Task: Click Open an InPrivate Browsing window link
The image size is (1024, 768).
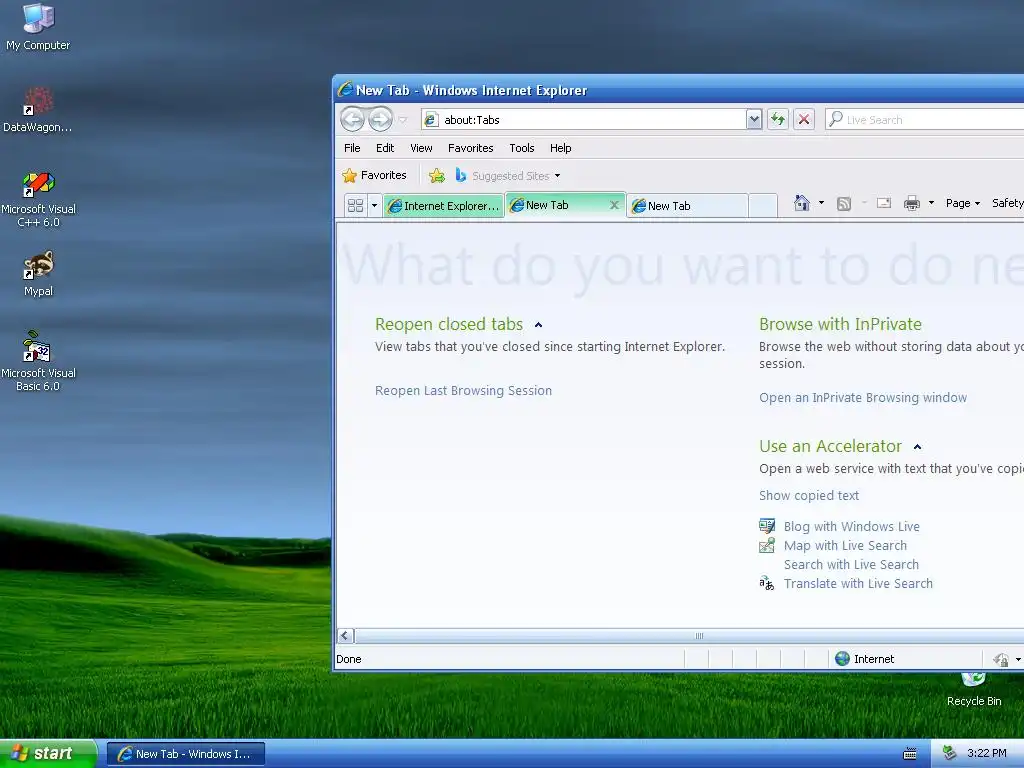Action: 863,398
